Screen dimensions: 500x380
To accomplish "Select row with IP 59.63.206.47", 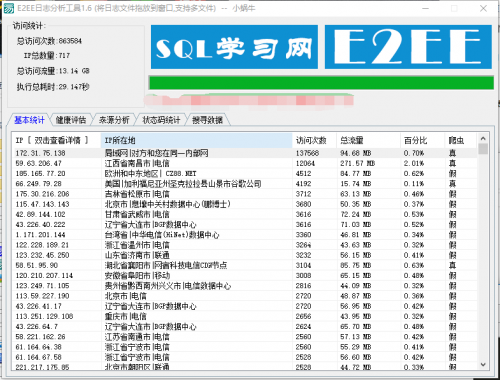I will (x=245, y=163).
